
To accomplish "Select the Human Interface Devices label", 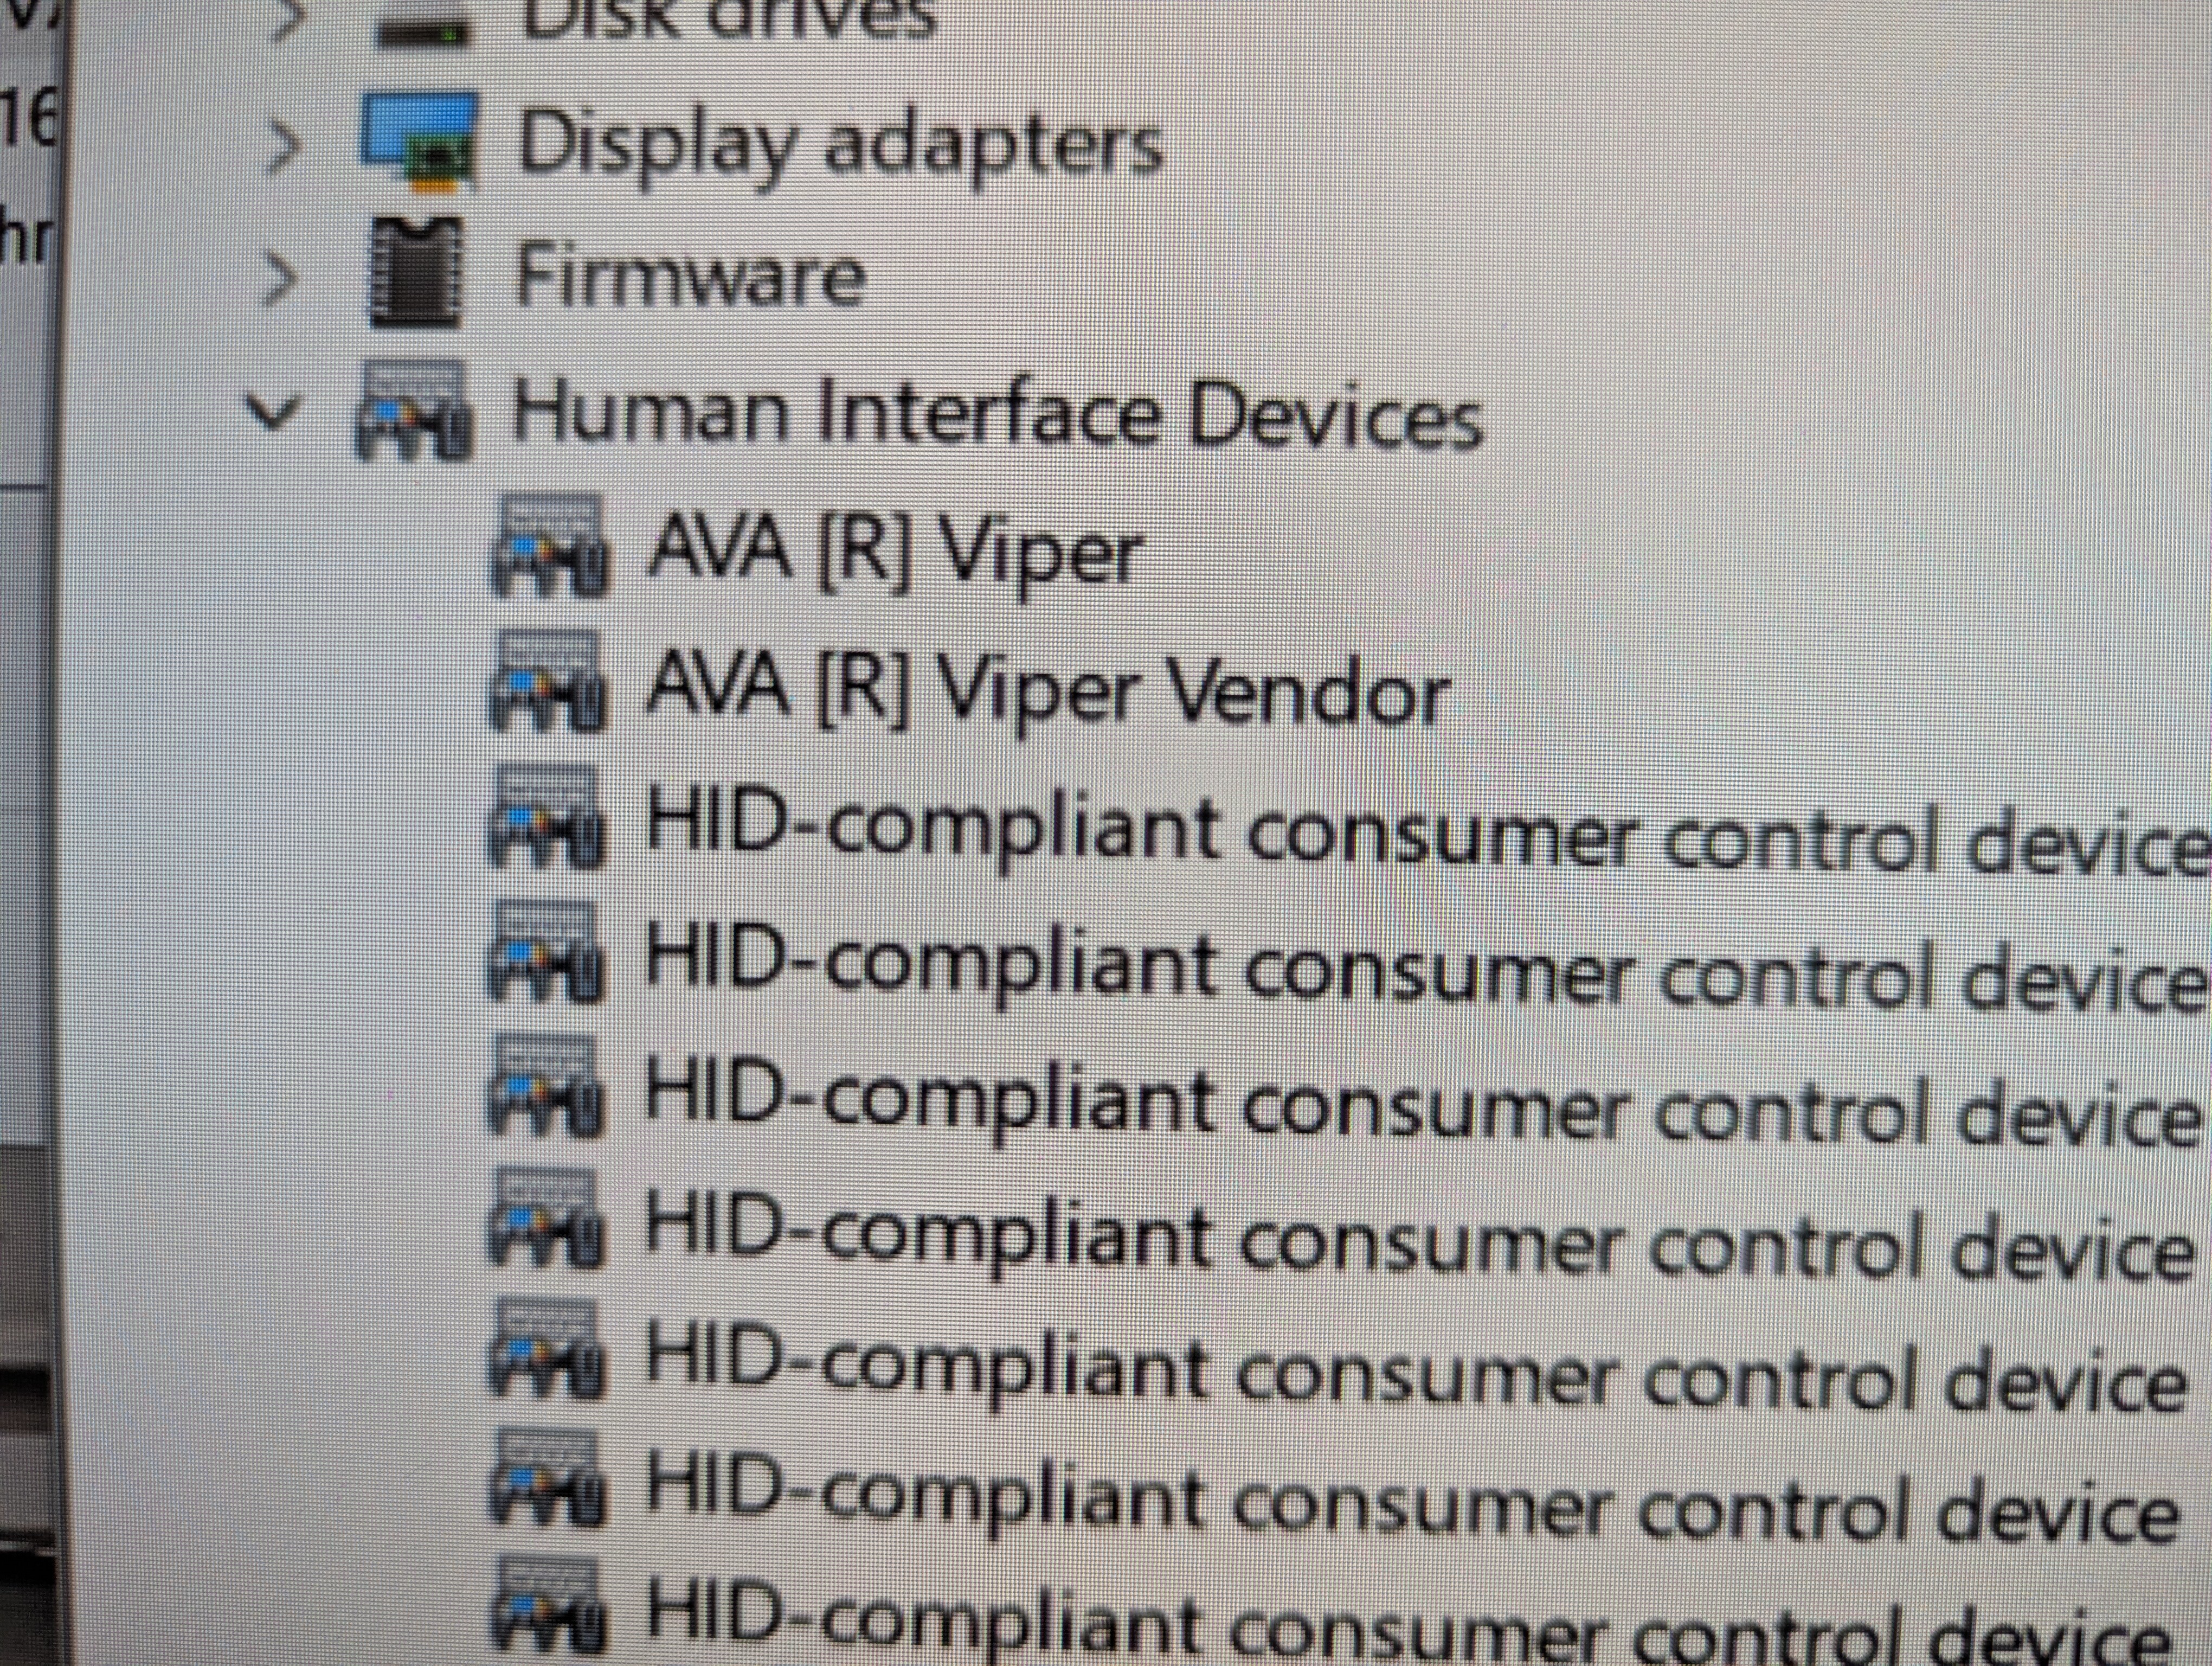I will (996, 414).
